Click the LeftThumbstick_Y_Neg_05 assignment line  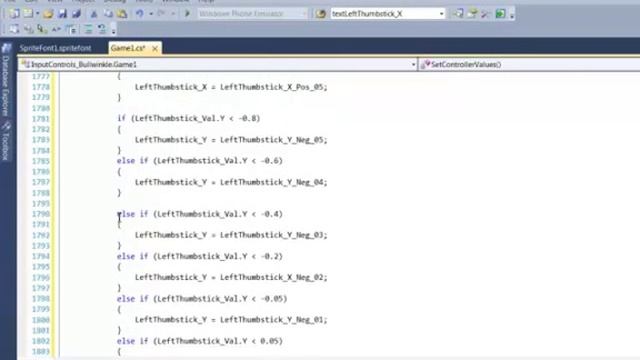[231, 140]
